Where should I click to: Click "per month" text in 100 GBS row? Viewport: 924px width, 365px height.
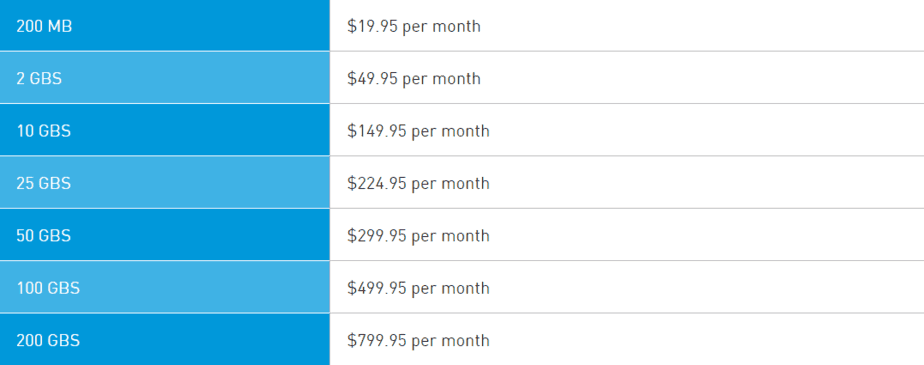pyautogui.click(x=450, y=289)
